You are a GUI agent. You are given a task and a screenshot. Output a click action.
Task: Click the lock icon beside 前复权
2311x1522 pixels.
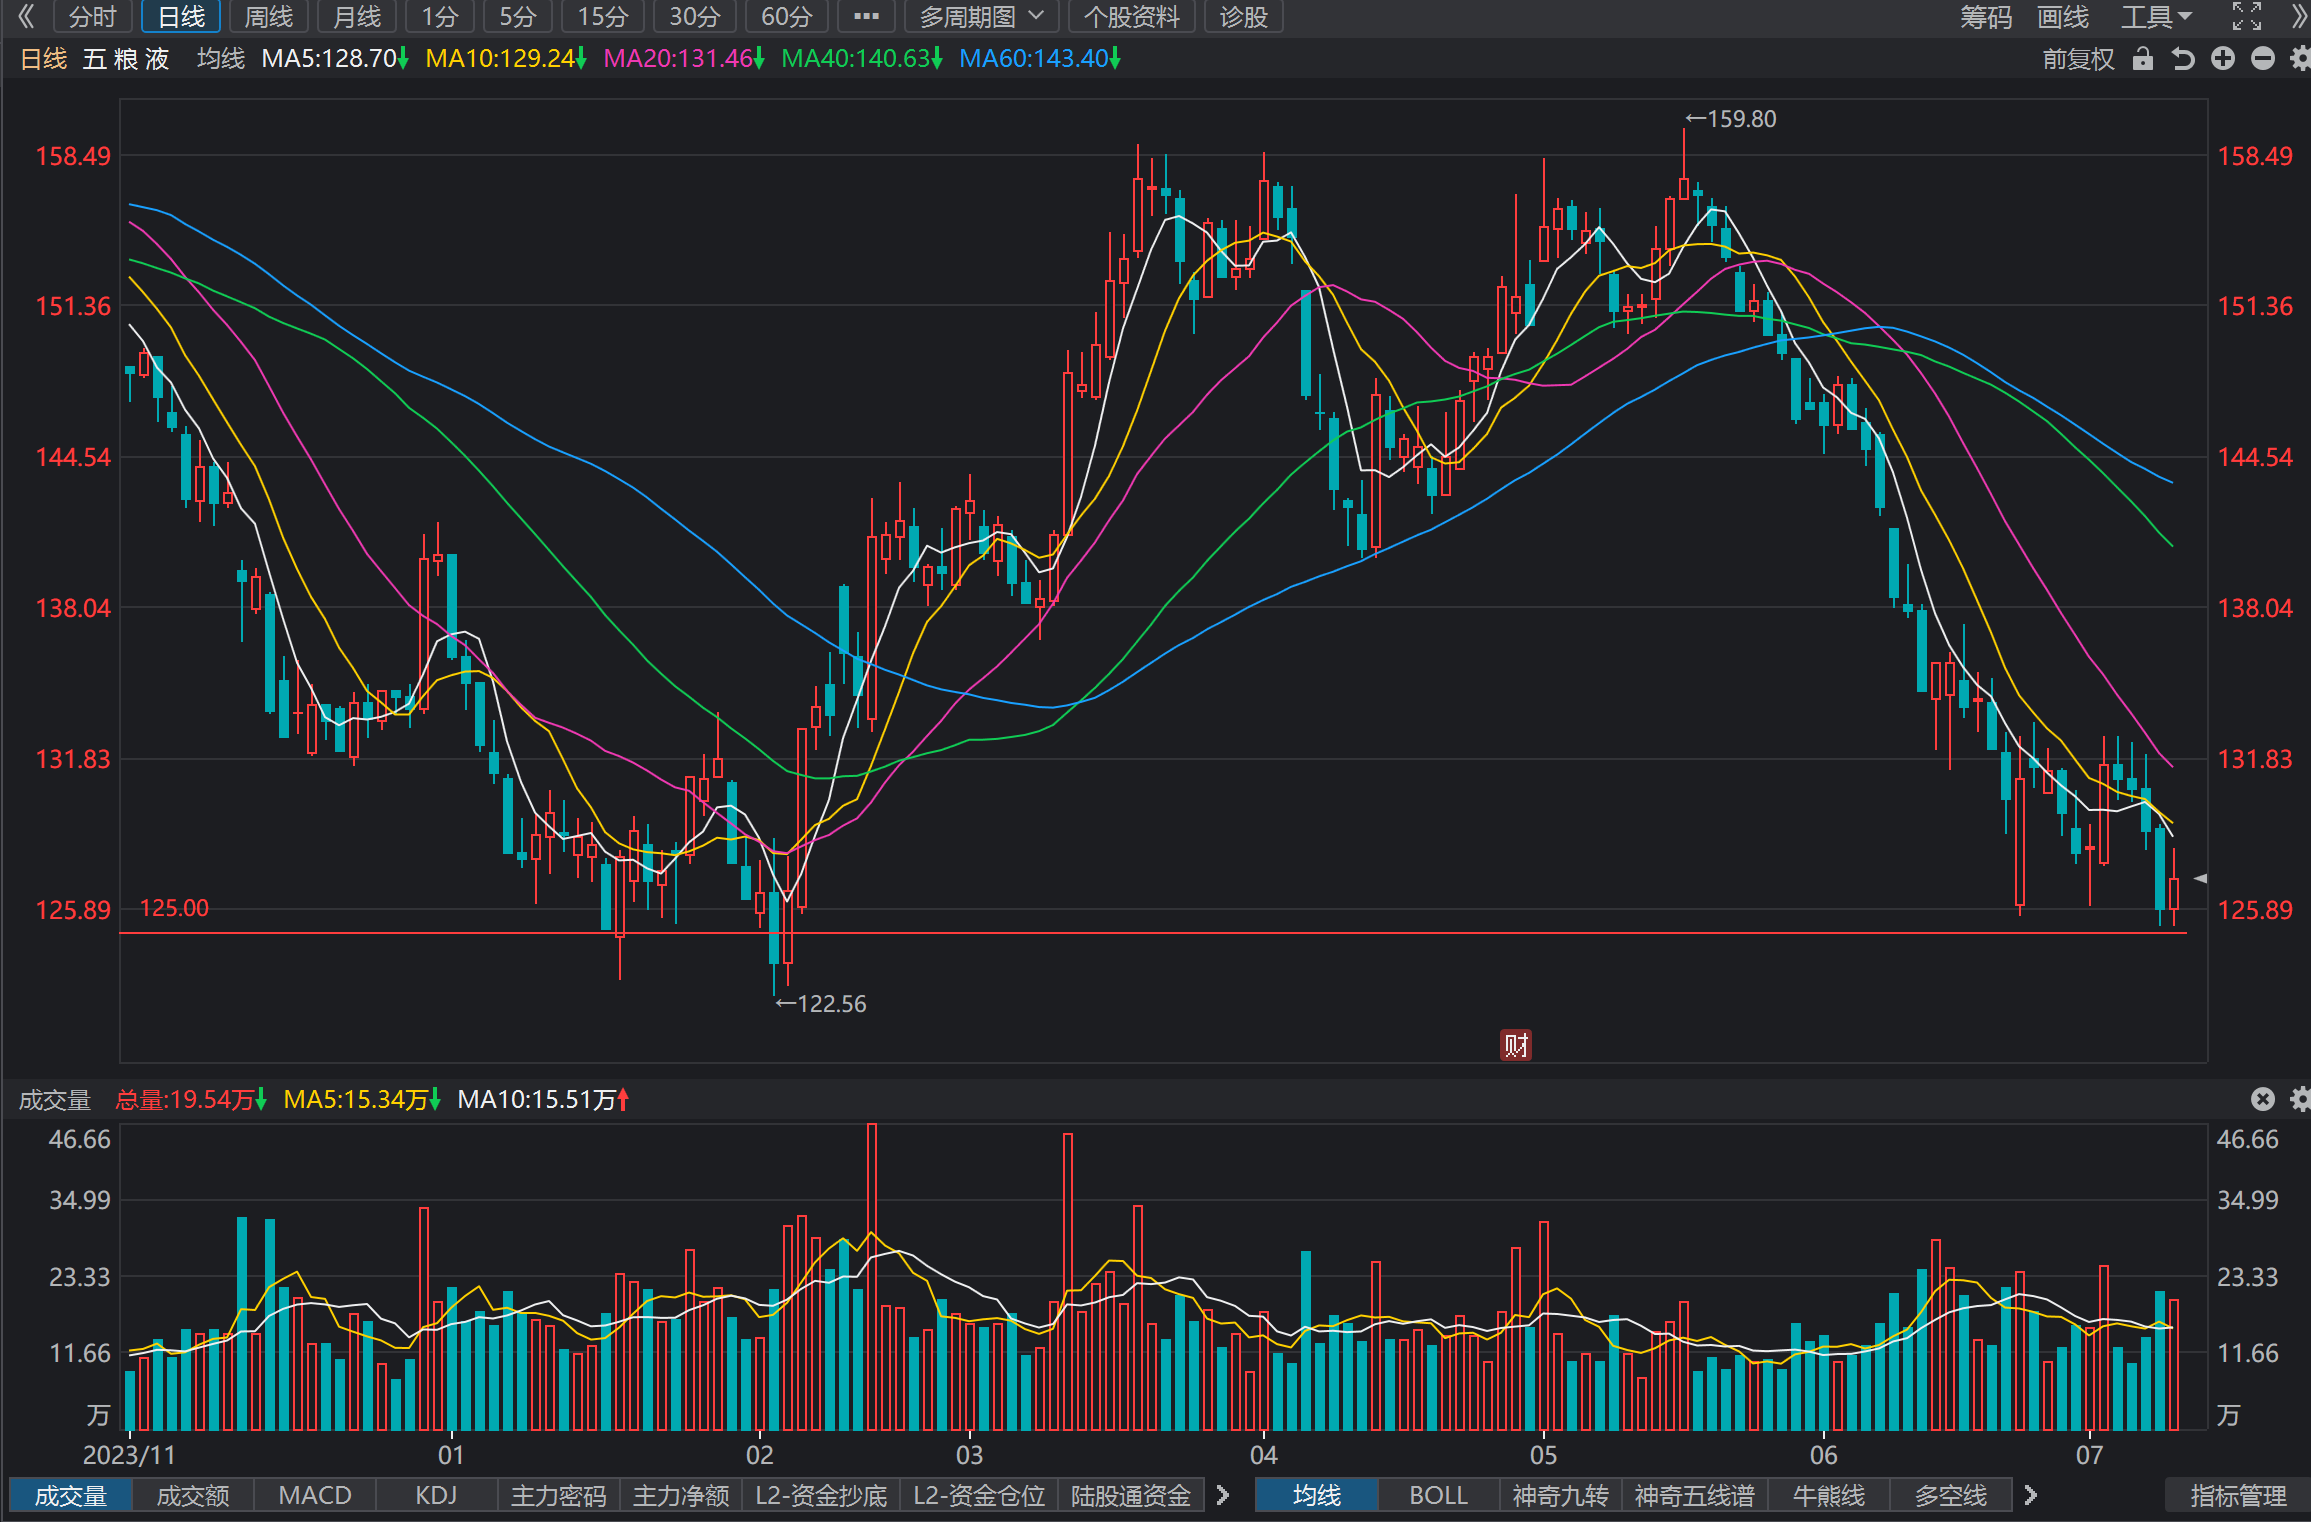2142,59
